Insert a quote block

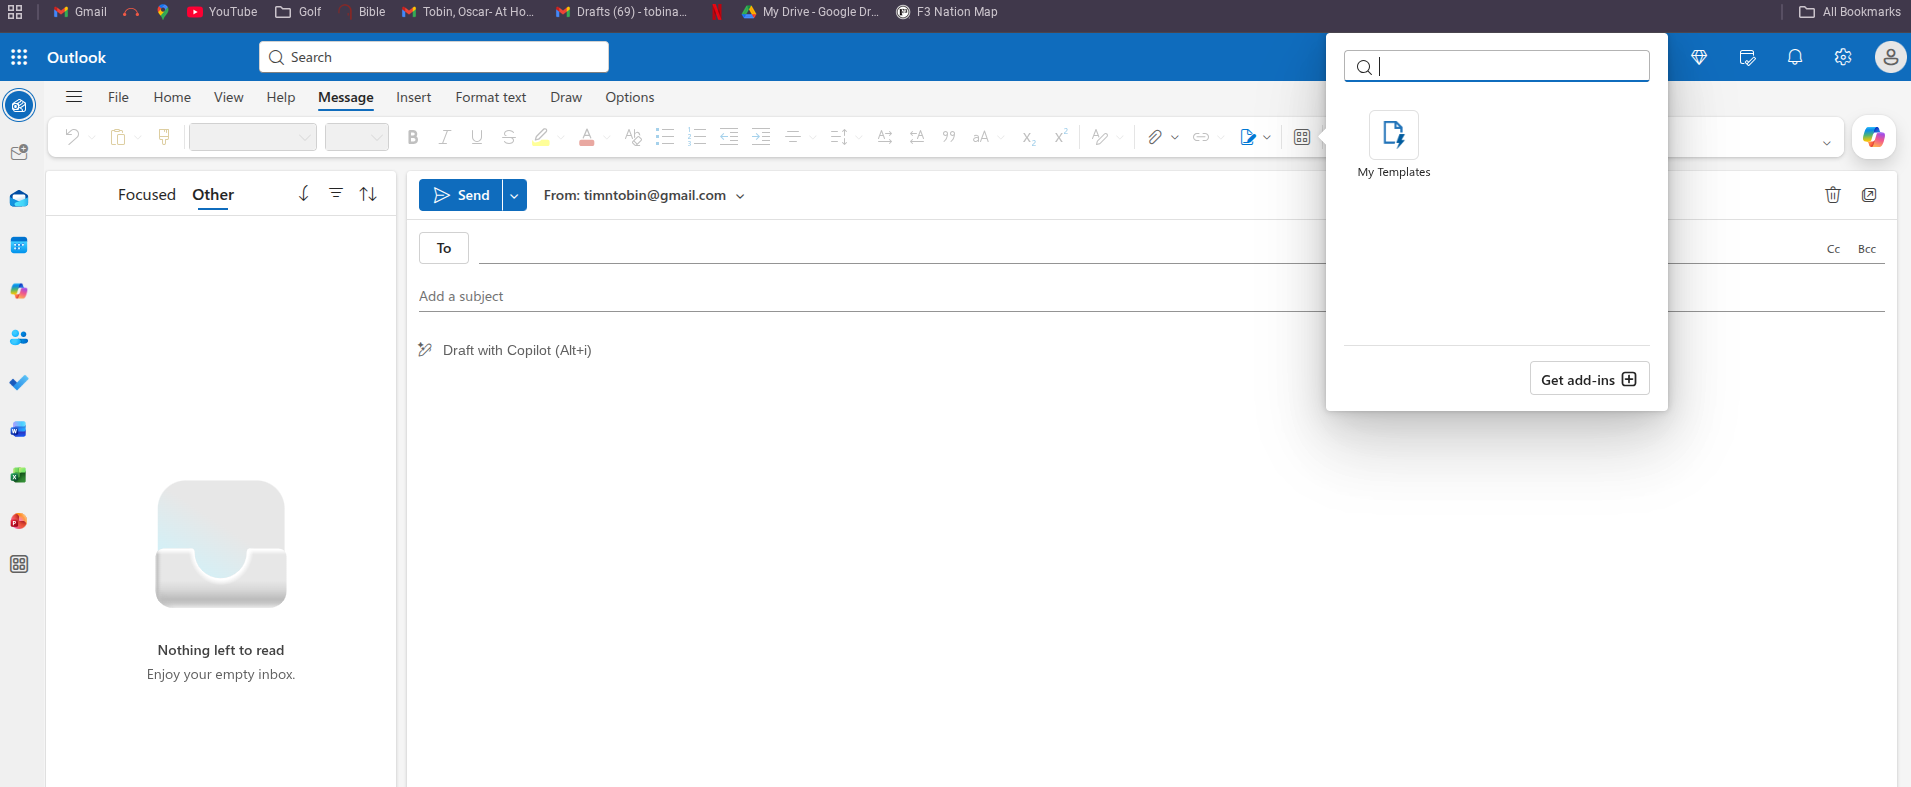[x=949, y=137]
